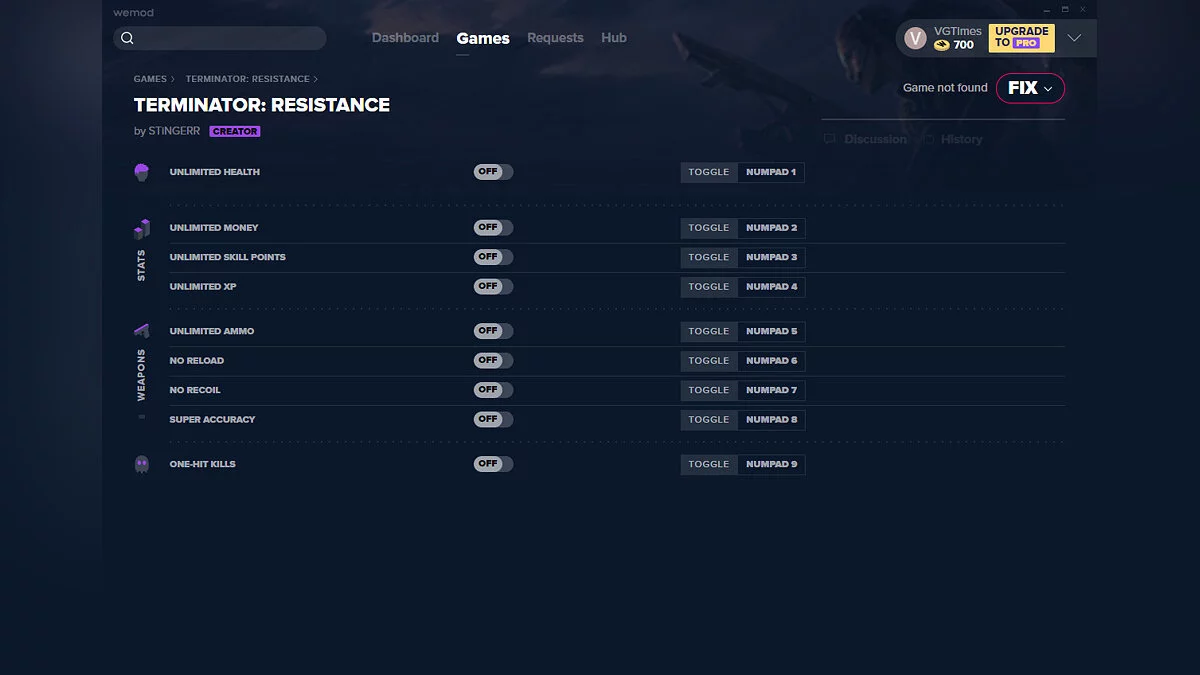The image size is (1200, 675).
Task: Switch One-Hit Kills from OFF to ON
Action: 492,463
